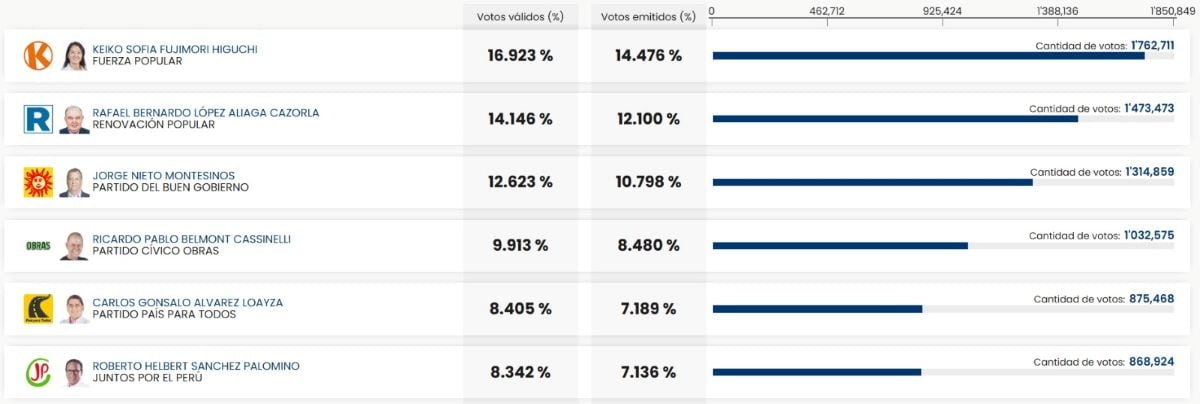The height and width of the screenshot is (404, 1200).
Task: Click Keiko Fujimori's candidate photo
Action: tap(74, 55)
